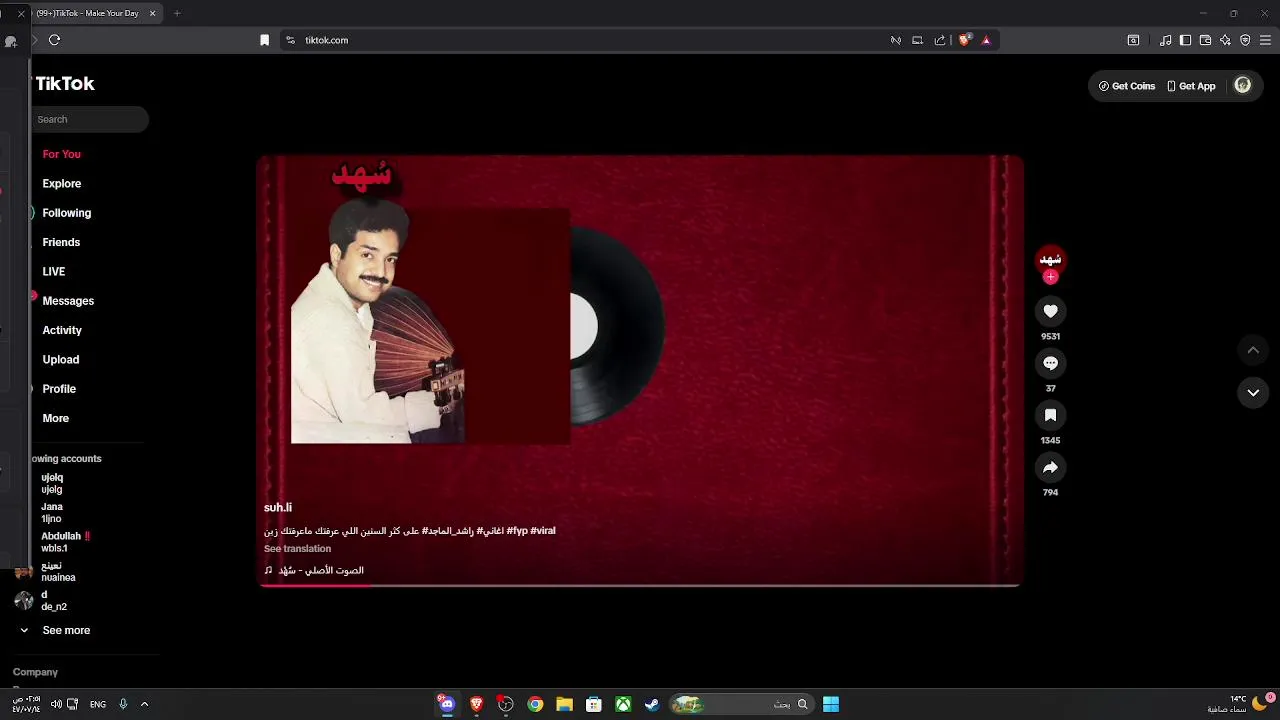This screenshot has width=1280, height=720.
Task: Open Messages in the sidebar
Action: (x=68, y=301)
